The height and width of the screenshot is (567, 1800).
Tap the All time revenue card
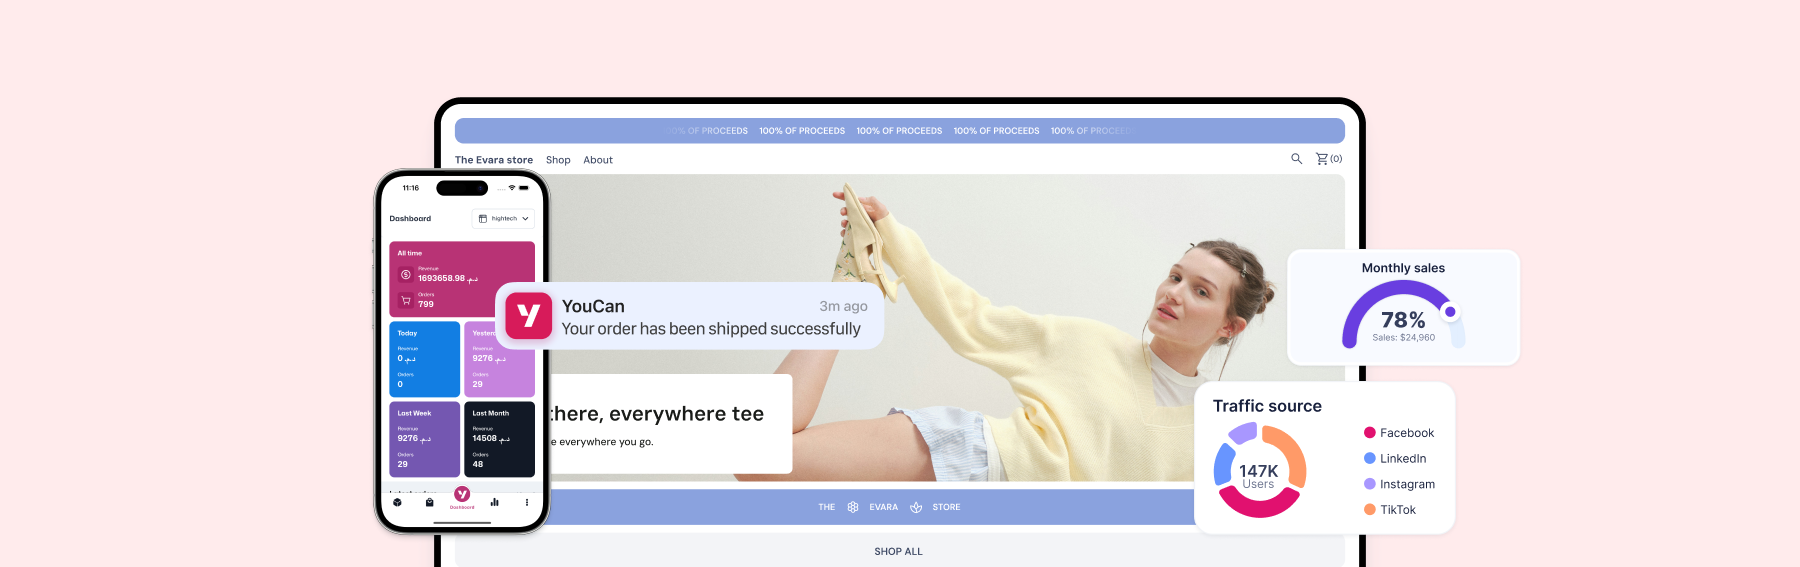click(462, 279)
